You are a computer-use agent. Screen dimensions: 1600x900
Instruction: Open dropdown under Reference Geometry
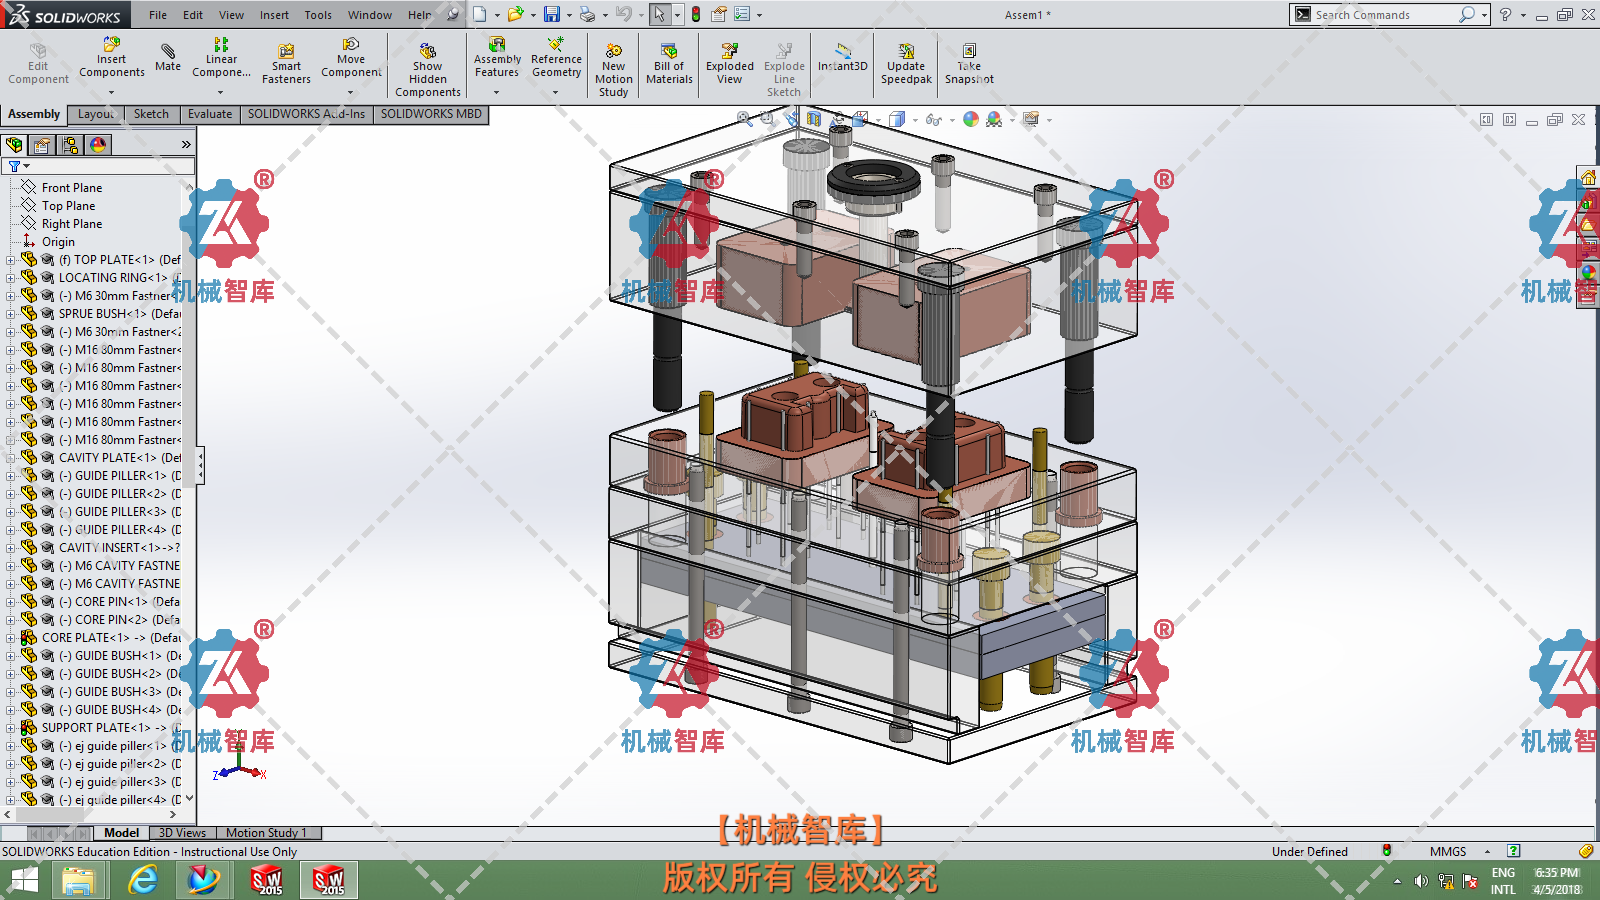(555, 92)
